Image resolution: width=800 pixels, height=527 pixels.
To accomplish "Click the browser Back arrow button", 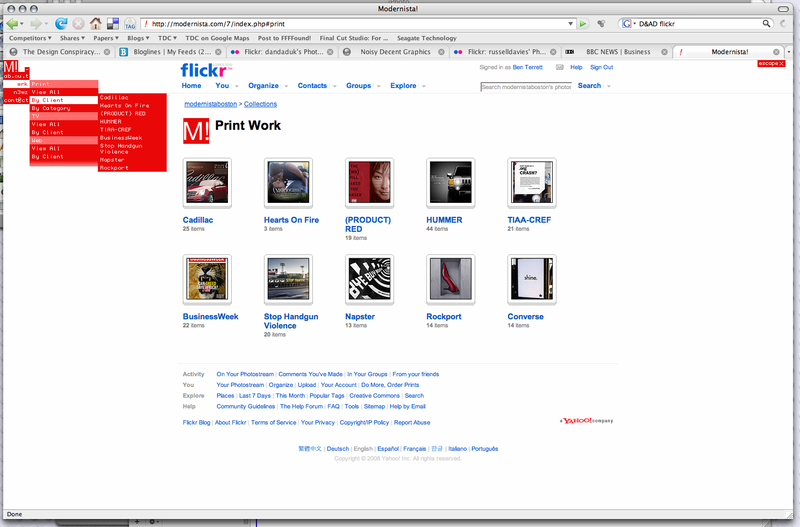I will [13, 23].
